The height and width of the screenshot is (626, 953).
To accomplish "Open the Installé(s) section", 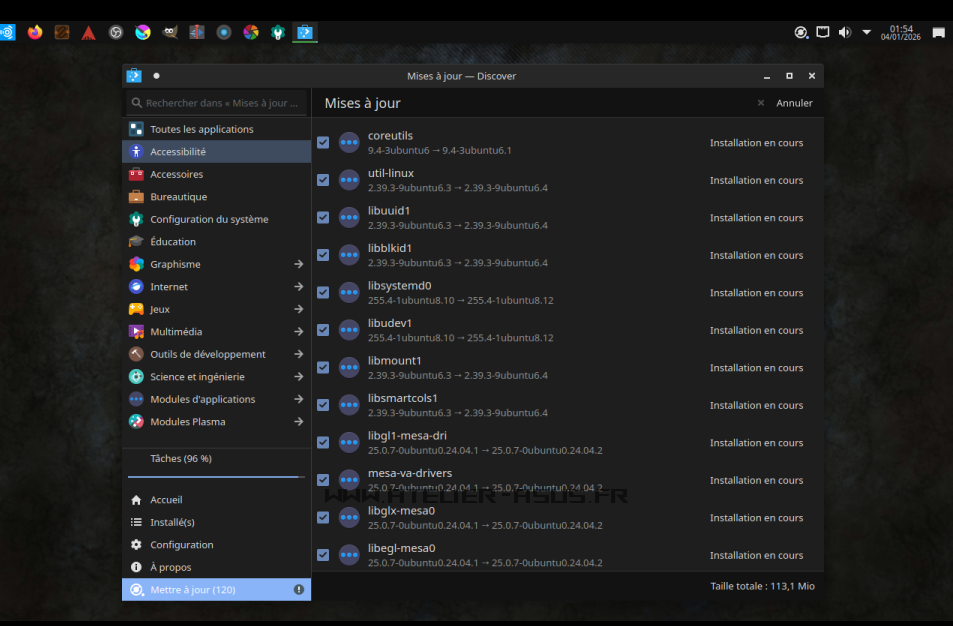I will [172, 522].
